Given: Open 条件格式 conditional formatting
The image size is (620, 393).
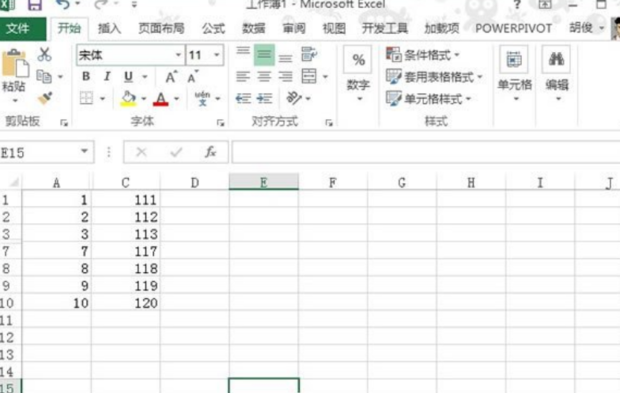Looking at the screenshot, I should (x=422, y=55).
